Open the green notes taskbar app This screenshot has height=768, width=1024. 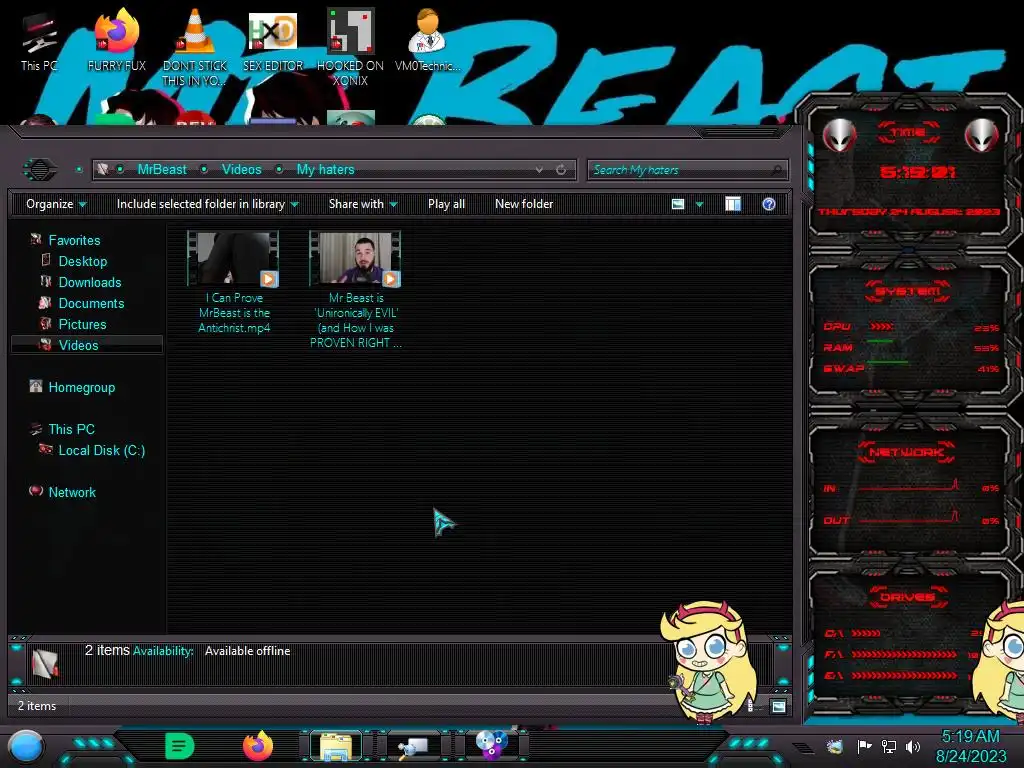[x=179, y=746]
